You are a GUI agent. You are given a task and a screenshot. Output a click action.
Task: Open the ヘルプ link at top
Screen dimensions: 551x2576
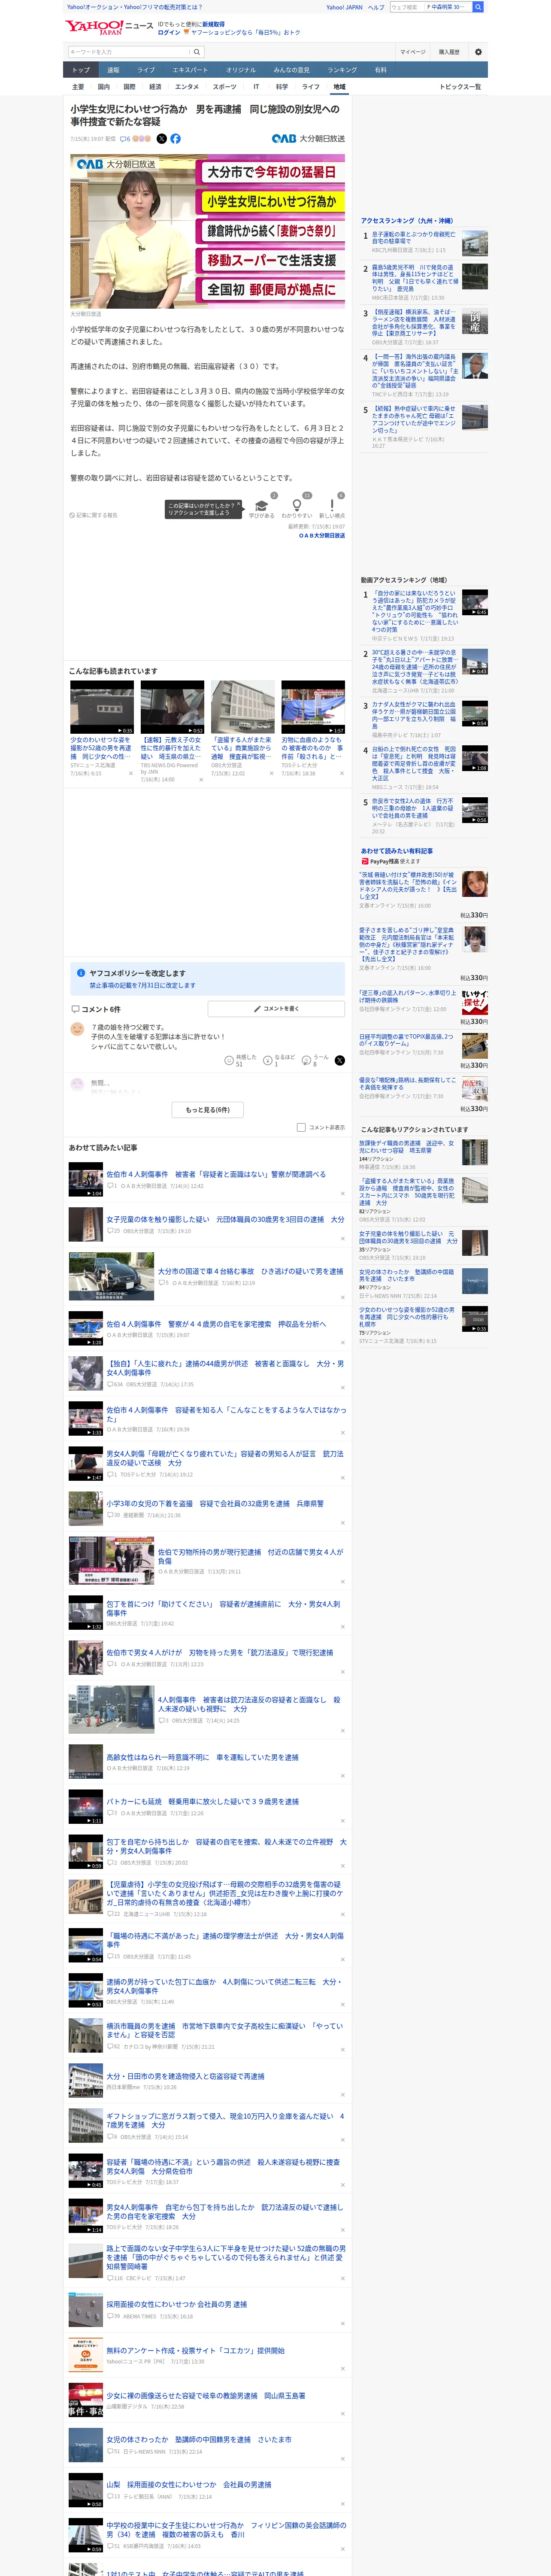[376, 7]
